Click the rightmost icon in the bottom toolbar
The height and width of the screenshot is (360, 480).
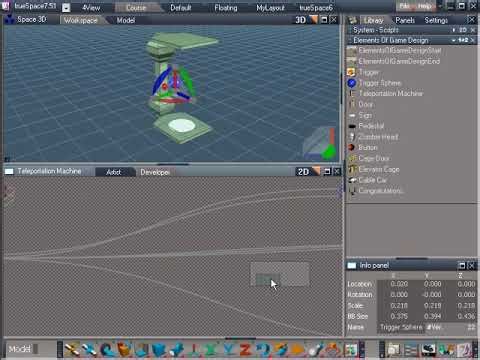point(465,349)
